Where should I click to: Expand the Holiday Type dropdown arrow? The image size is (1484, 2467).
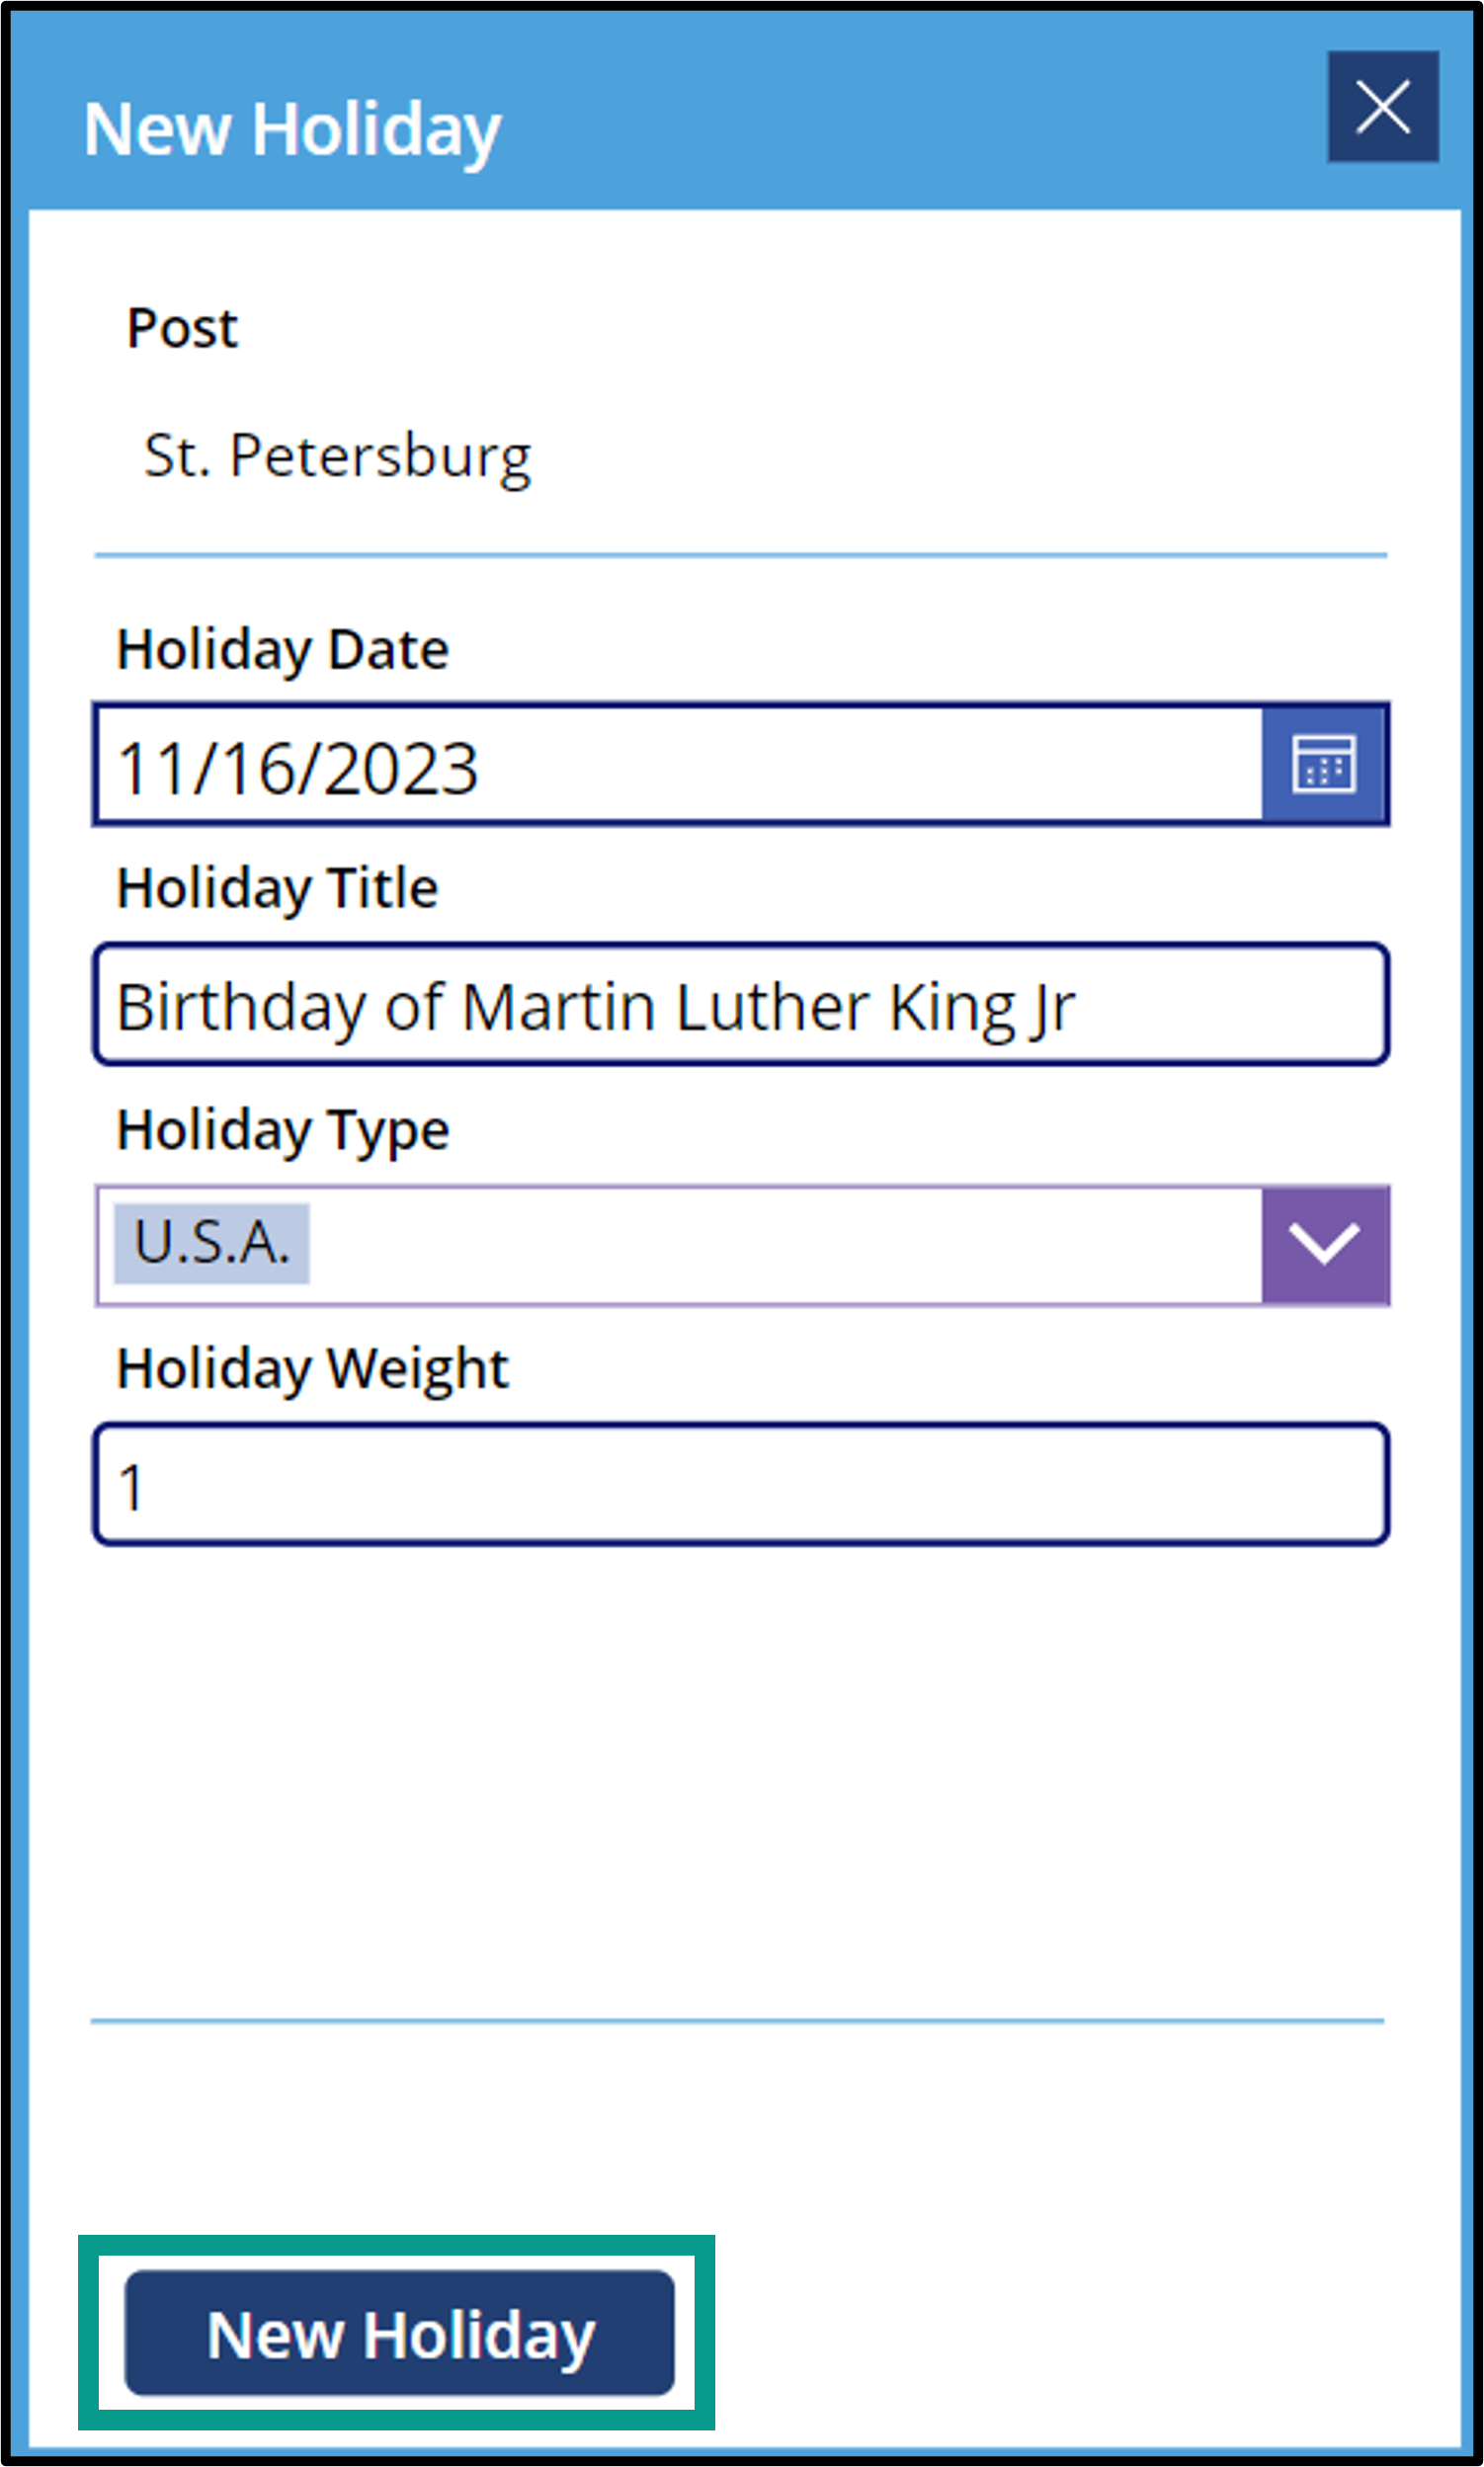click(x=1325, y=1245)
